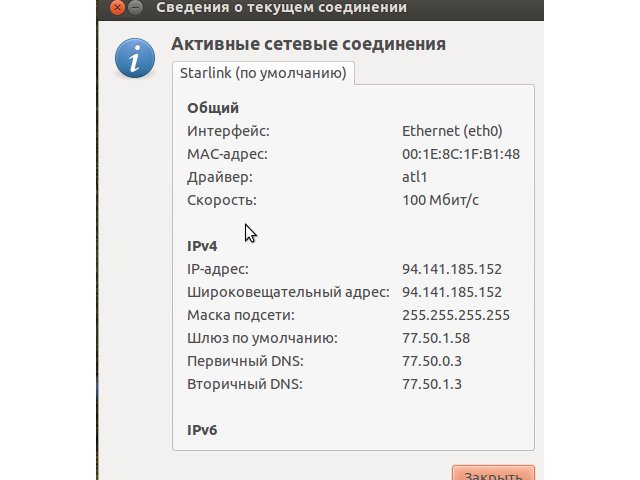Click the primary DNS value 77.50.0.3
This screenshot has height=480, width=640.
tap(432, 361)
